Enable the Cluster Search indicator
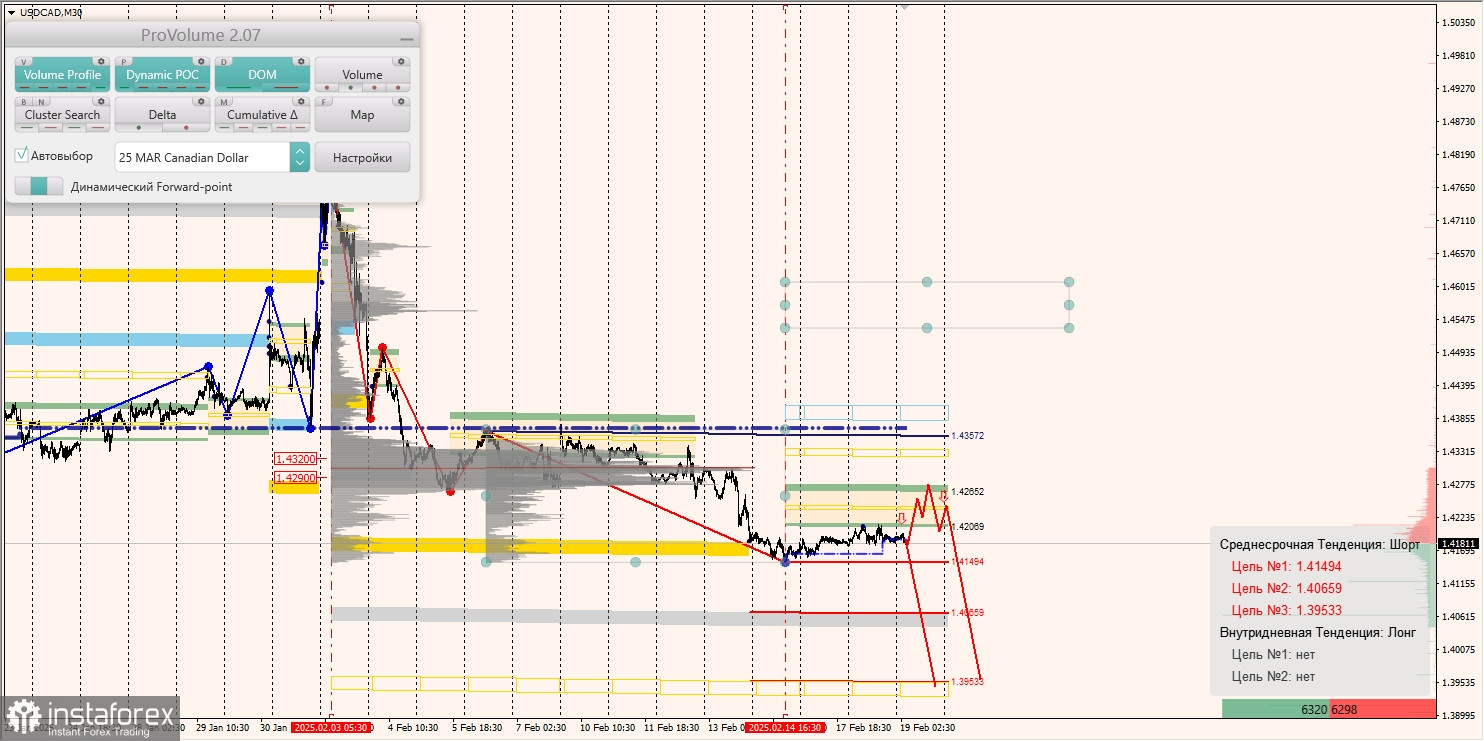Screen dimensions: 1484x741 (62, 115)
